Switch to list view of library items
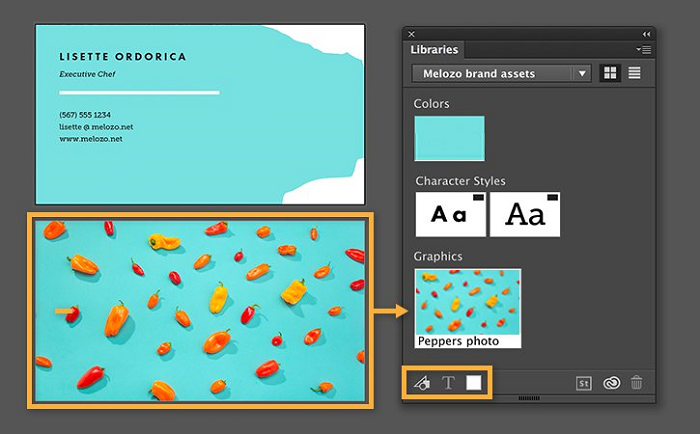Image resolution: width=700 pixels, height=434 pixels. click(634, 73)
